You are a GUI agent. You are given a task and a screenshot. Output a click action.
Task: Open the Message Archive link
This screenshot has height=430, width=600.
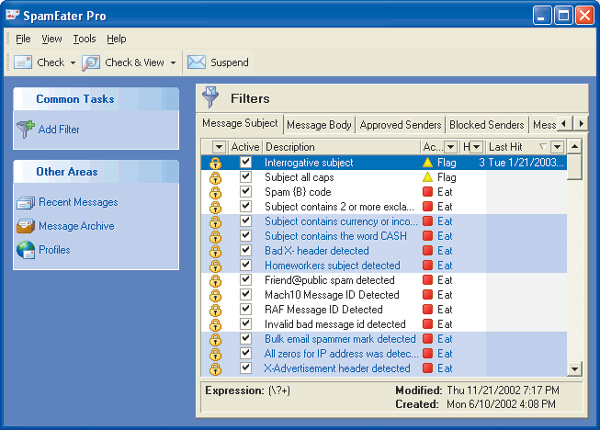(x=77, y=226)
